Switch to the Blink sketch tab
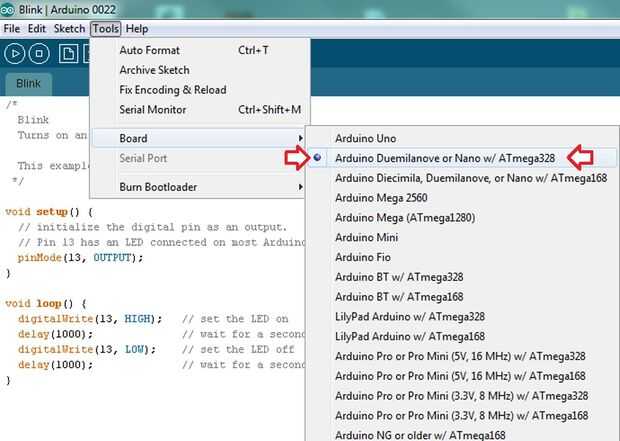The image size is (620, 441). point(28,83)
